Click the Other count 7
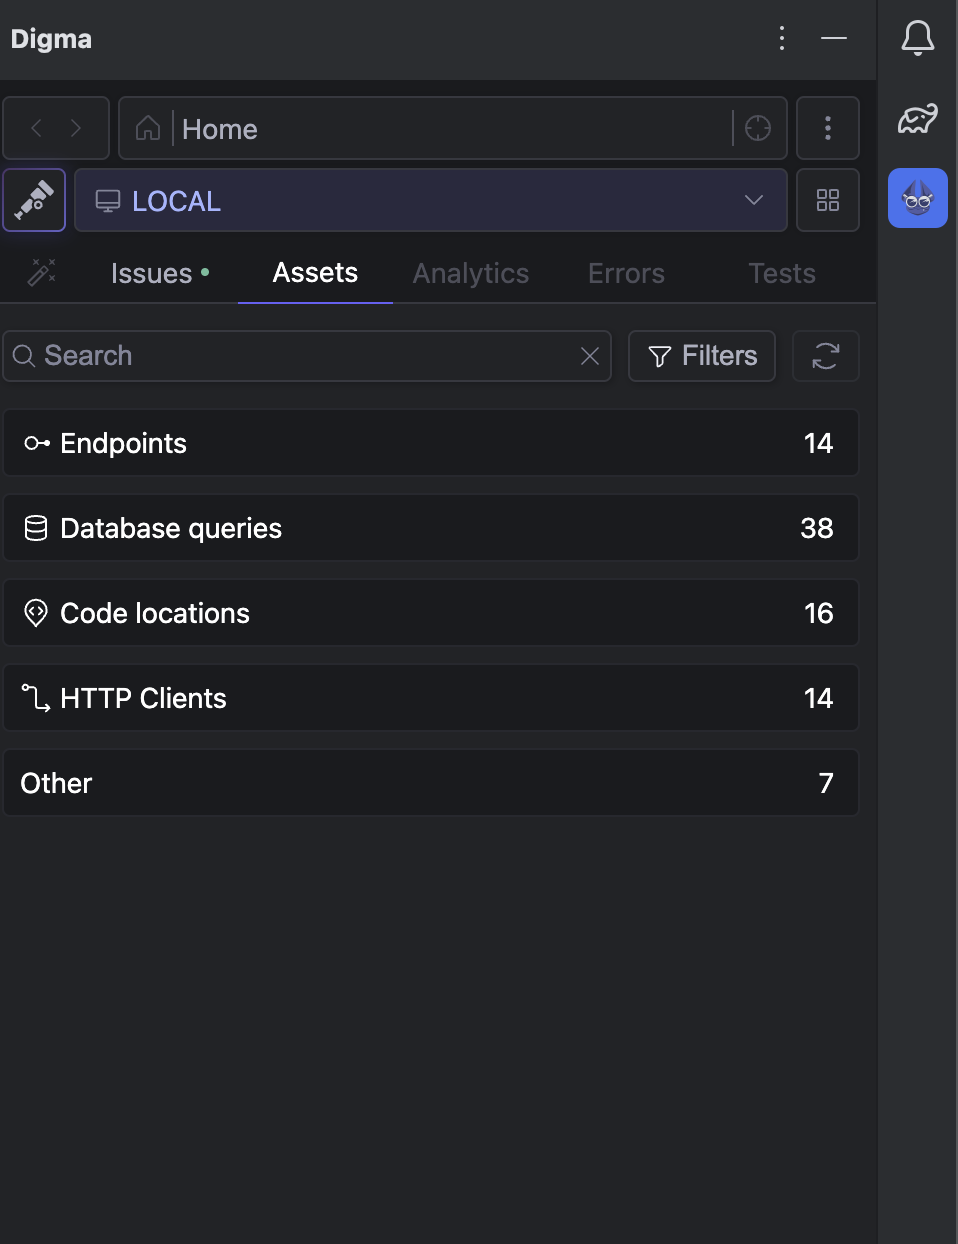958x1244 pixels. coord(826,783)
